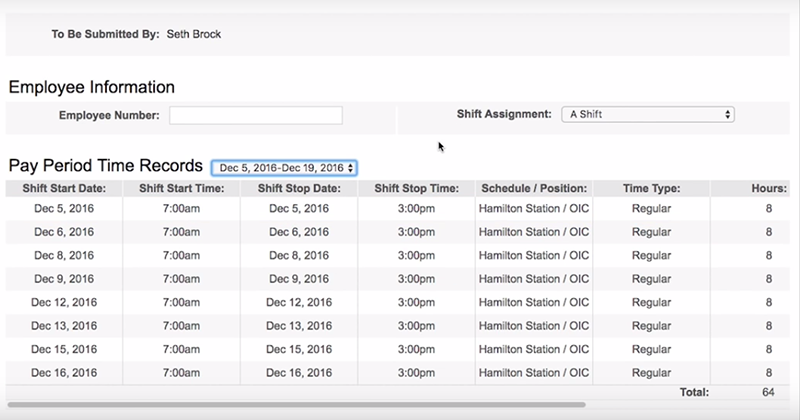This screenshot has width=800, height=420.
Task: Click the Shift Start Time column header
Action: pos(181,188)
